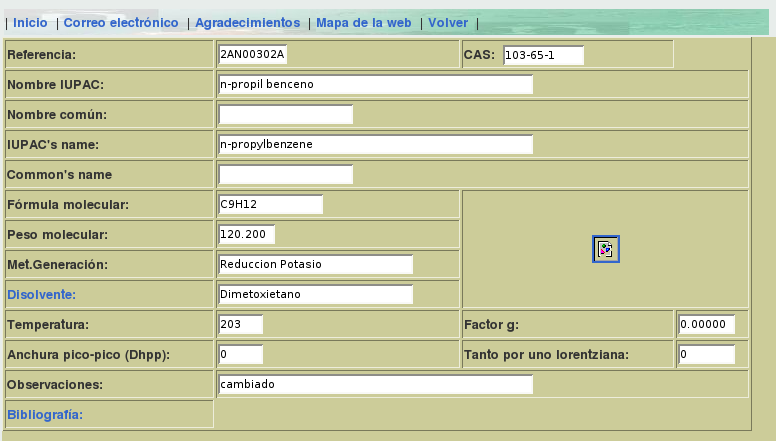Image resolution: width=776 pixels, height=441 pixels.
Task: Focus the IUPAC's name field
Action: click(x=375, y=144)
